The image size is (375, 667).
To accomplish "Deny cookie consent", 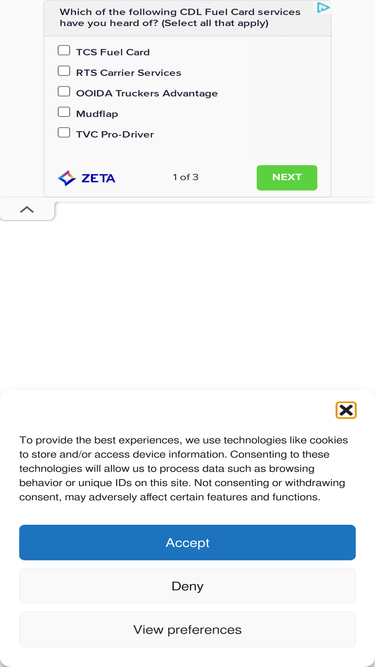I will (x=187, y=586).
